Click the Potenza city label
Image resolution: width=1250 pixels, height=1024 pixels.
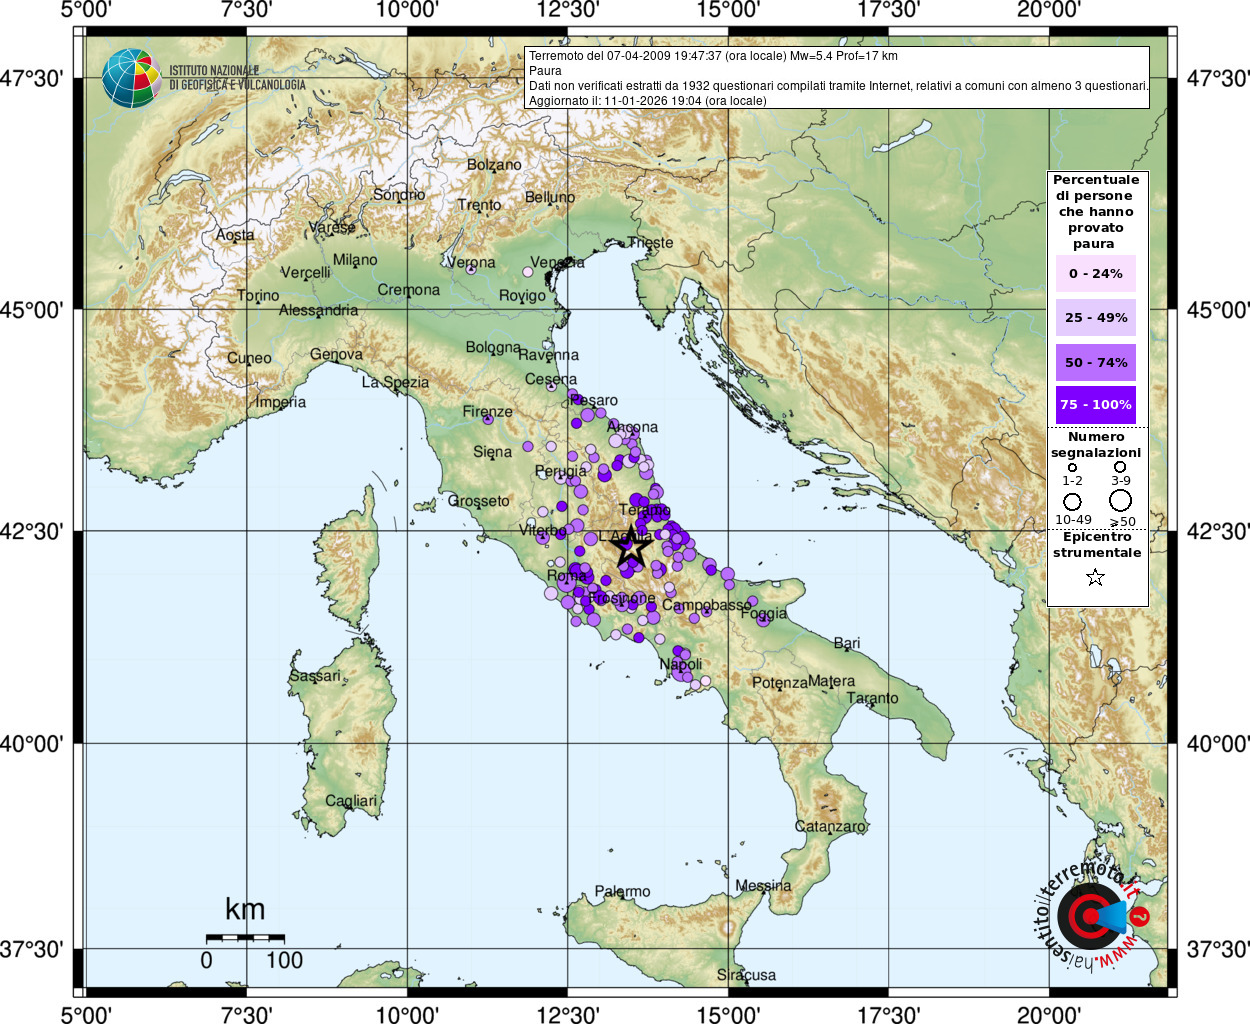pos(779,683)
